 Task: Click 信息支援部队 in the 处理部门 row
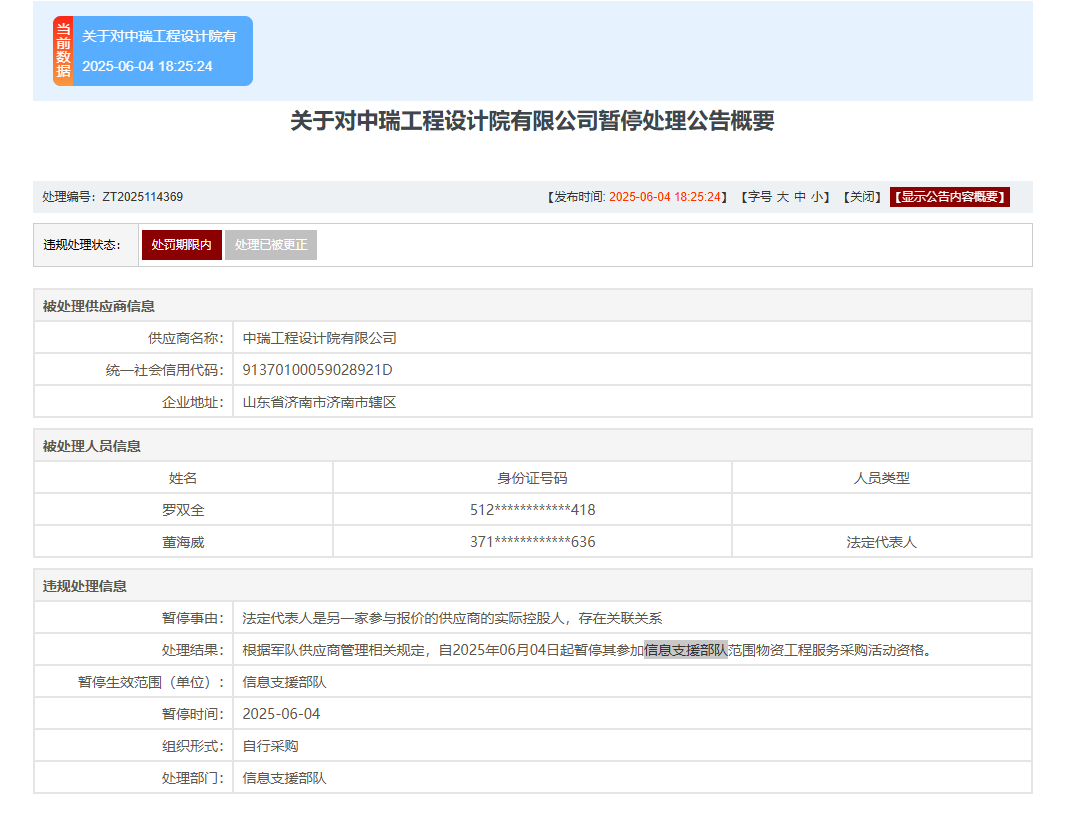(284, 779)
